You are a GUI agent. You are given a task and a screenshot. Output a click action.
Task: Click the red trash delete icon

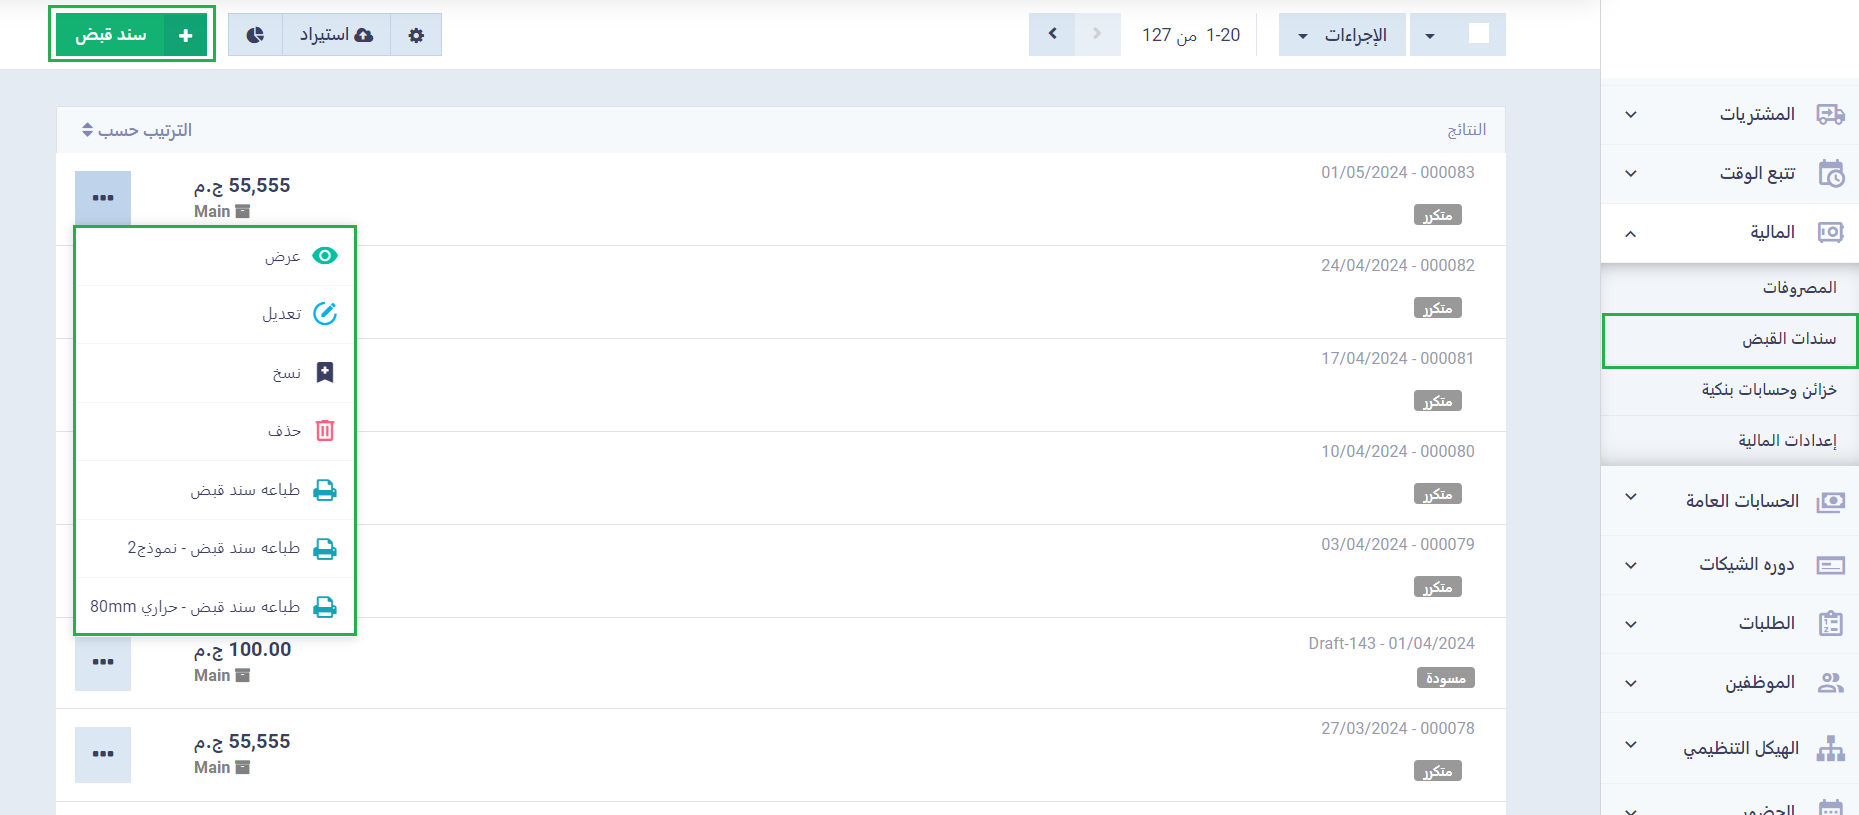[325, 431]
